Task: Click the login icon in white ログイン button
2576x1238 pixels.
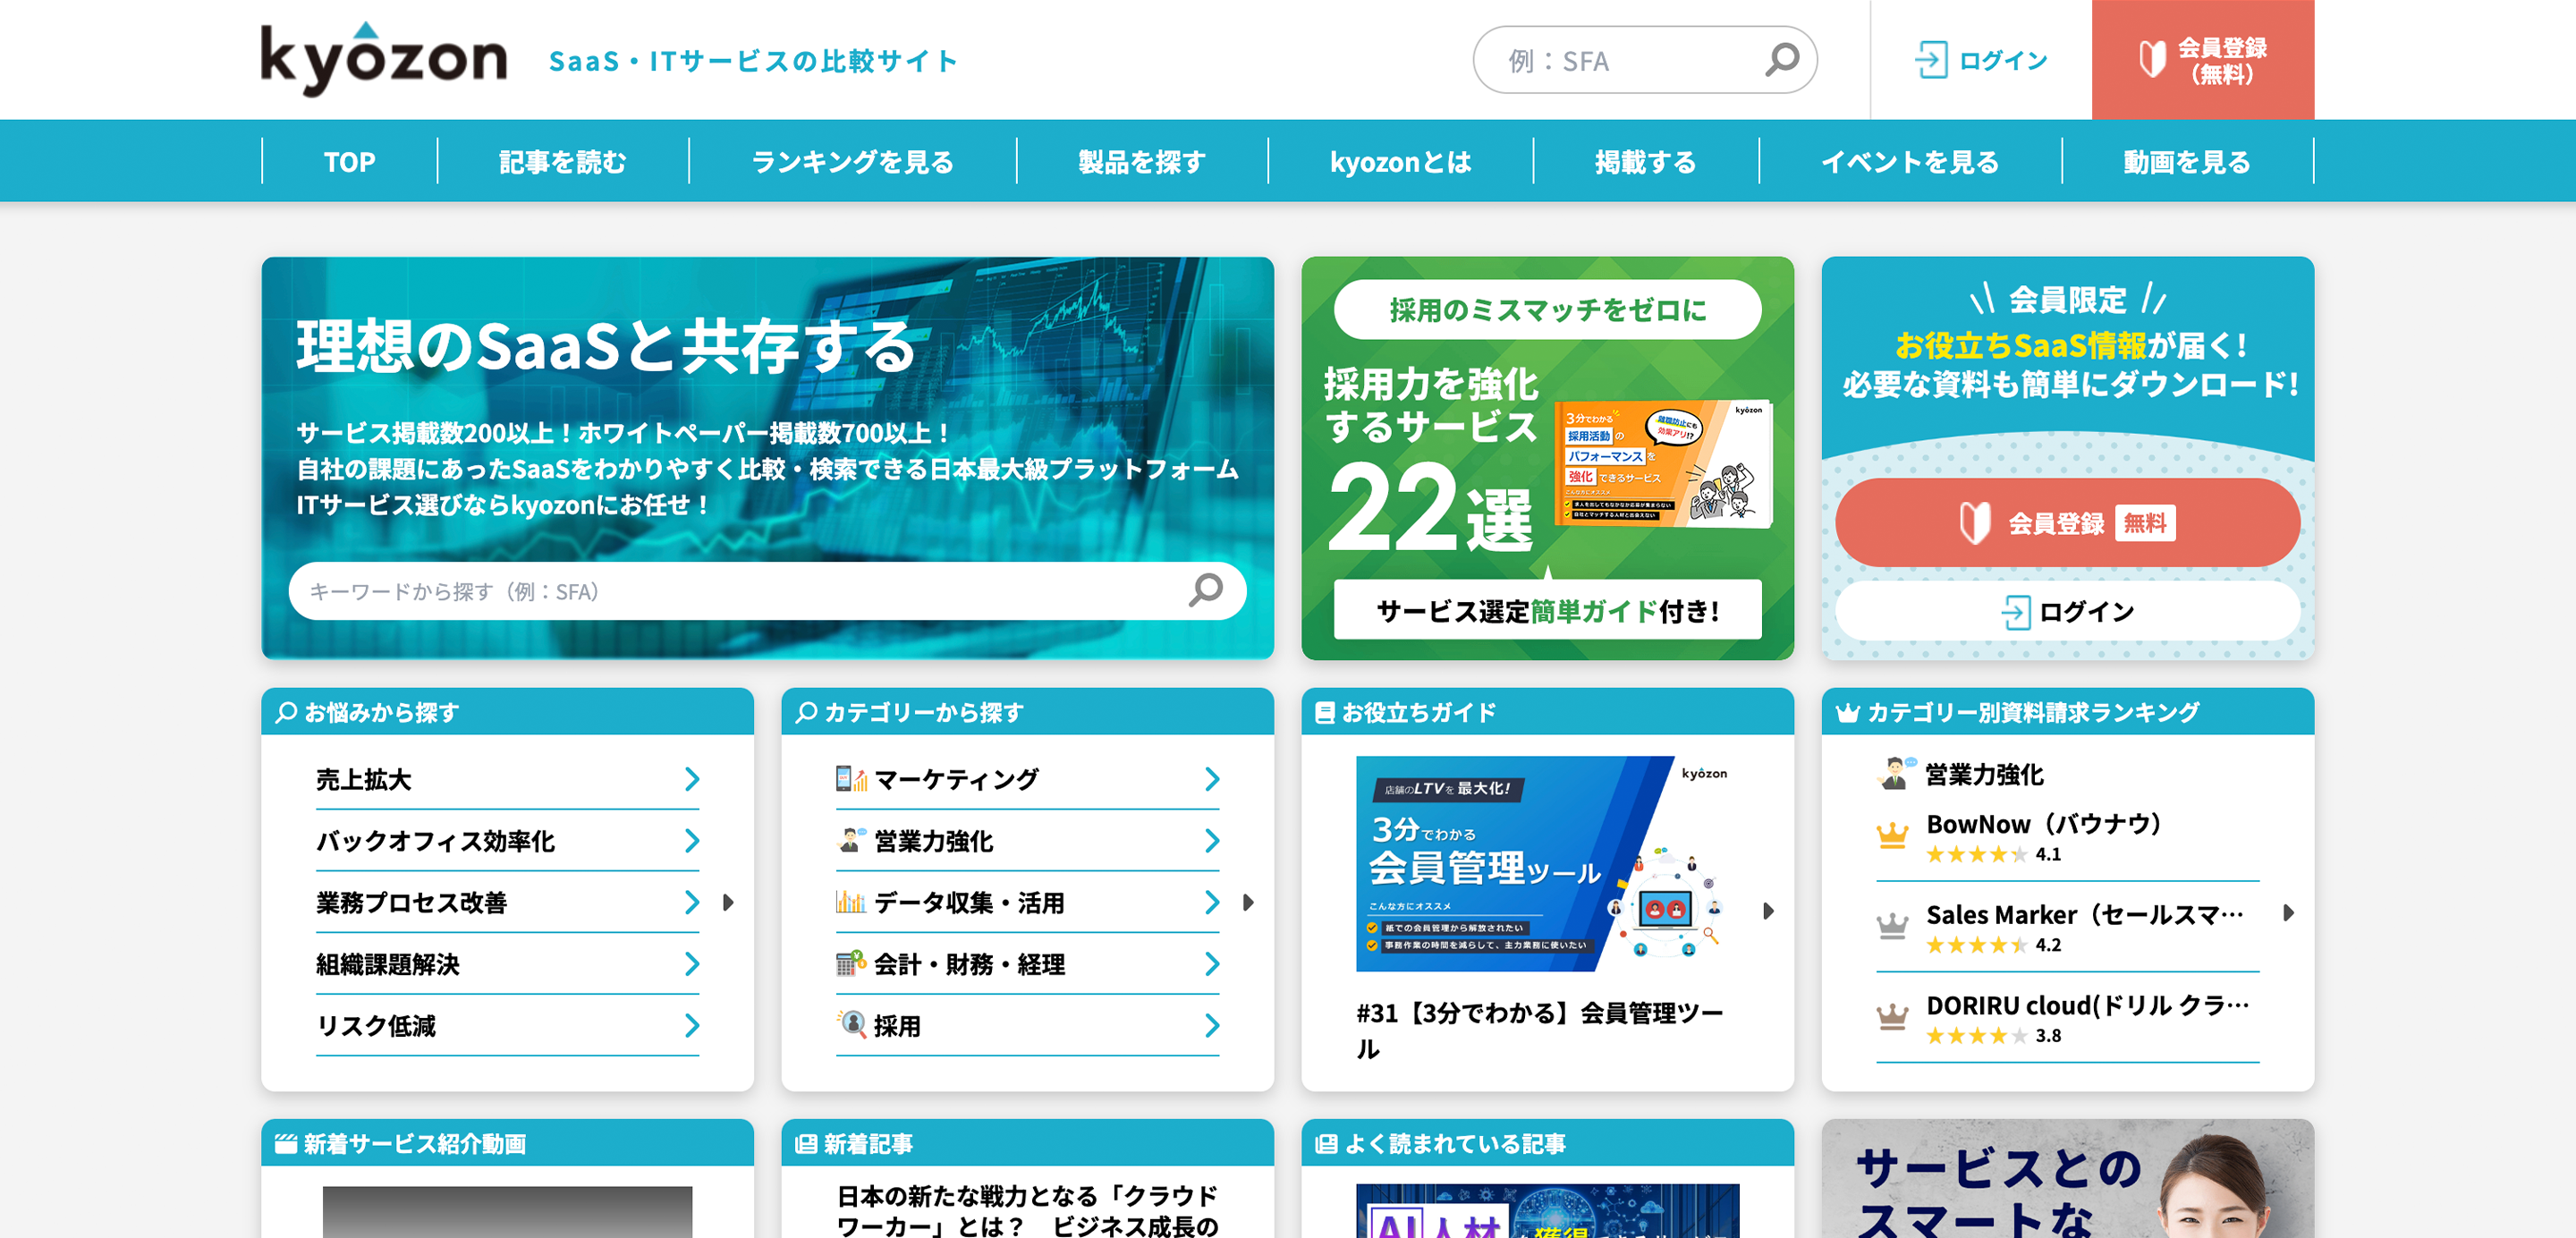Action: [x=2015, y=612]
